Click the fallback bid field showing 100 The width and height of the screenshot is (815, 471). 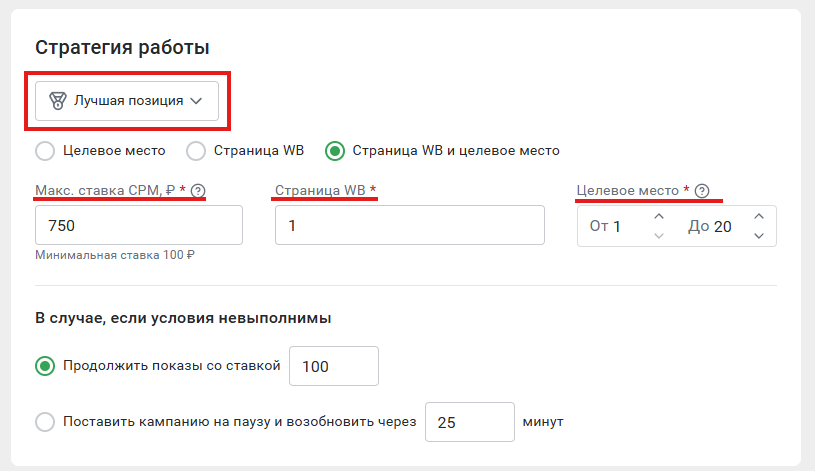pos(334,366)
